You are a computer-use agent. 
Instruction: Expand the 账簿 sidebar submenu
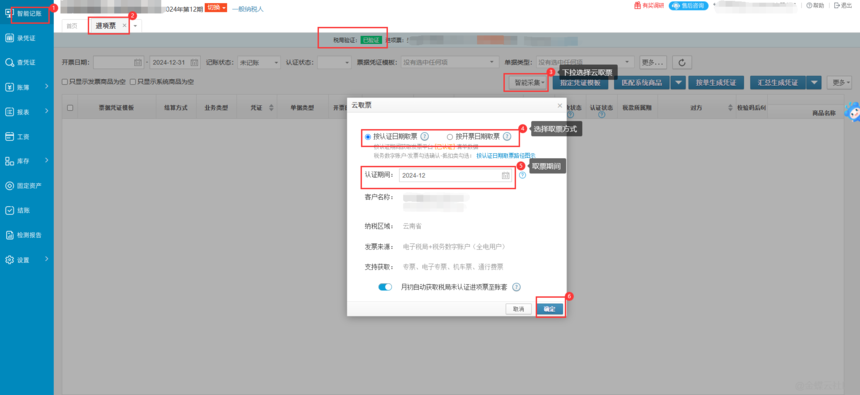(47, 87)
